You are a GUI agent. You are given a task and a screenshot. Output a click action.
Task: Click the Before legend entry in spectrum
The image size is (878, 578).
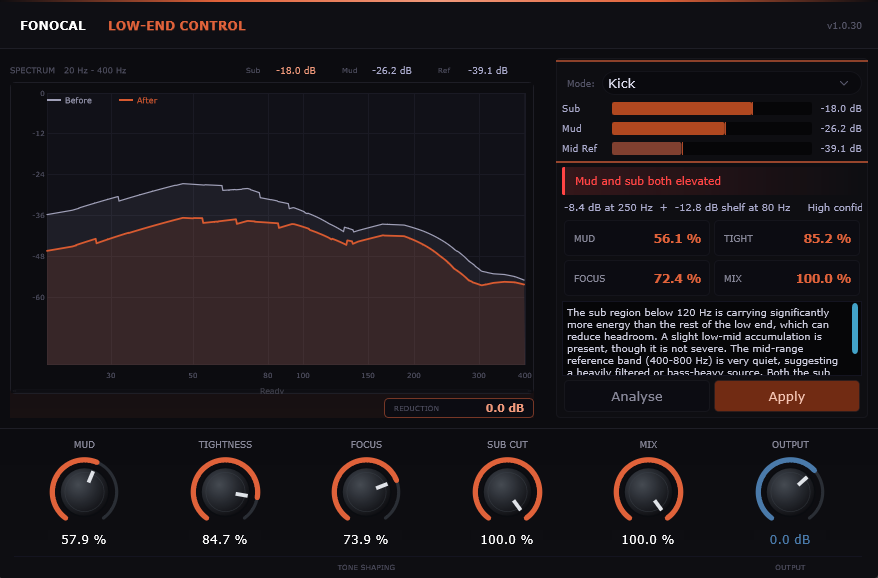[69, 101]
